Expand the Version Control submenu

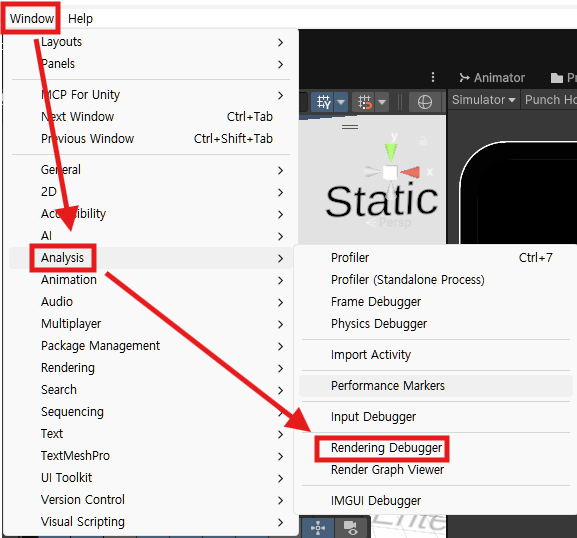[x=151, y=500]
